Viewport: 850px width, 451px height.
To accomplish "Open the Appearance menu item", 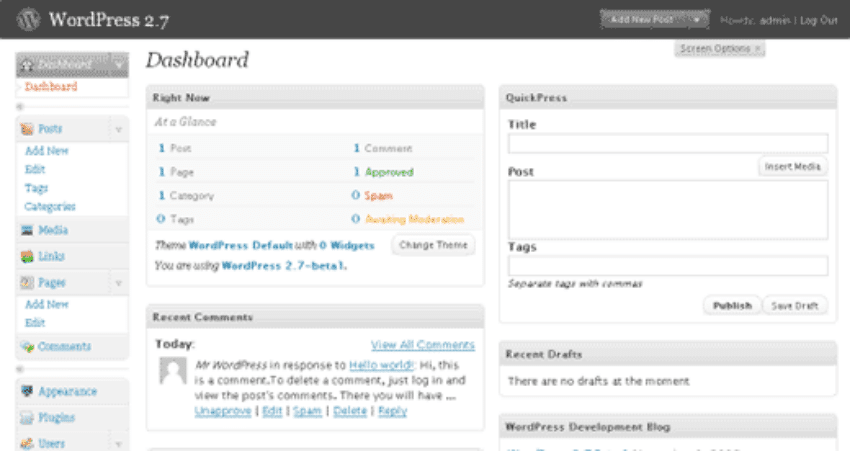I will (x=67, y=391).
